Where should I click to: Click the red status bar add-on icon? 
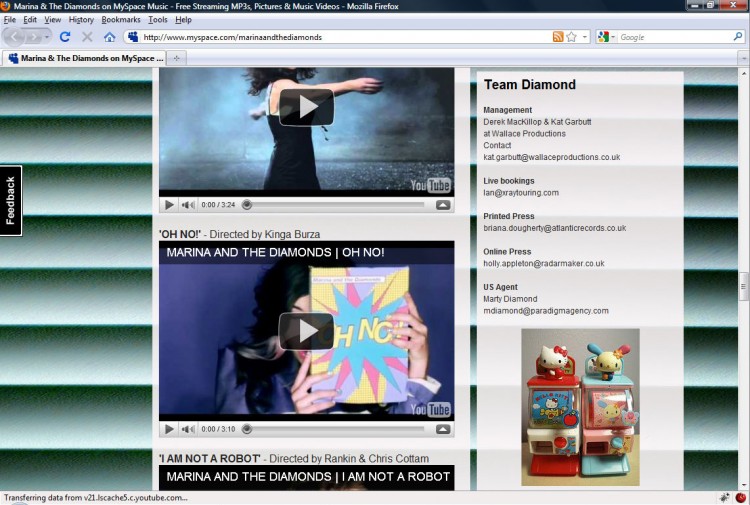(x=740, y=498)
